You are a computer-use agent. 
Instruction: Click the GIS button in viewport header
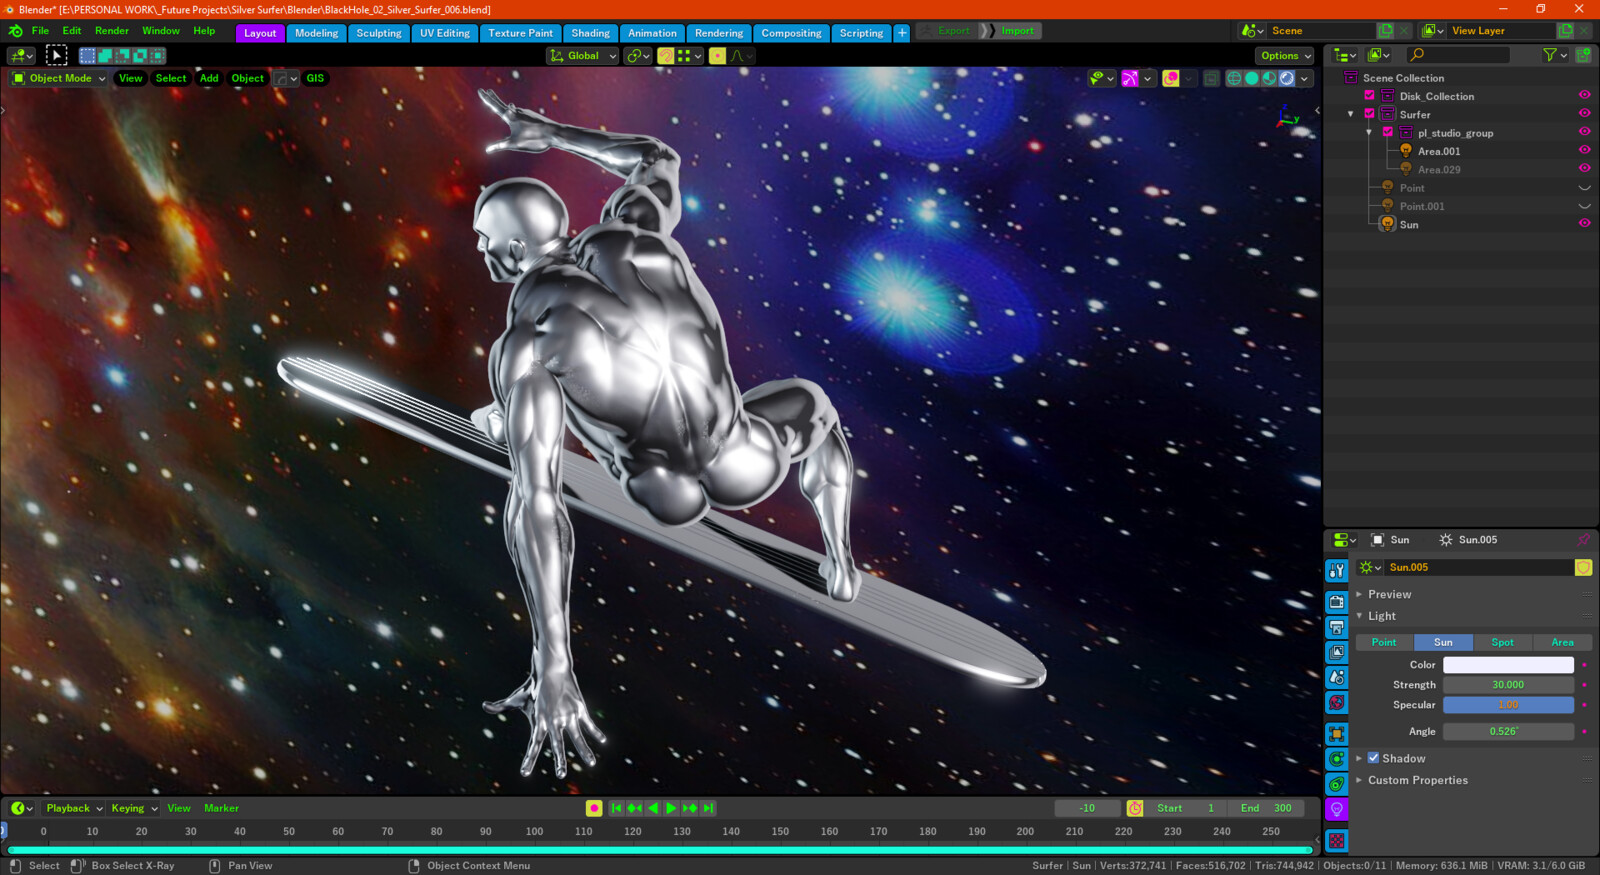(x=315, y=78)
